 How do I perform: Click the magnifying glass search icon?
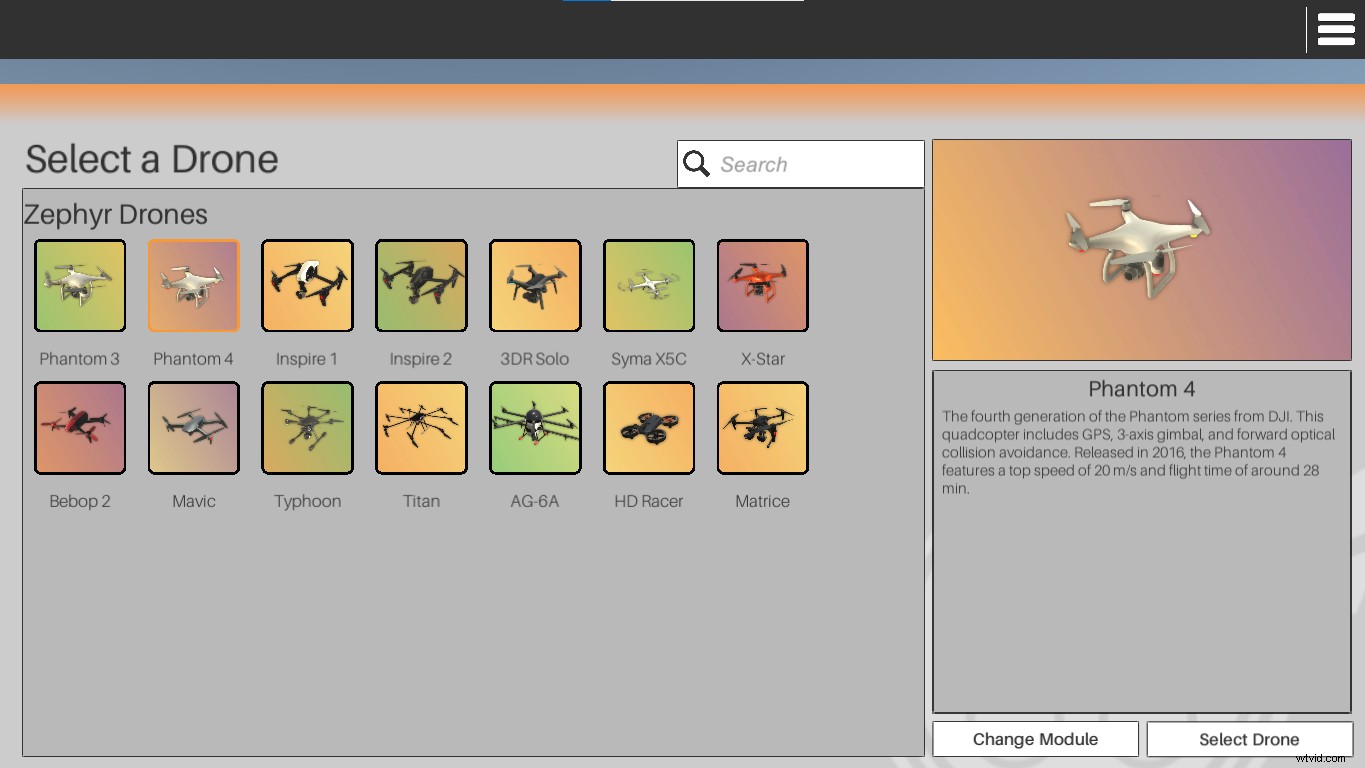point(697,163)
